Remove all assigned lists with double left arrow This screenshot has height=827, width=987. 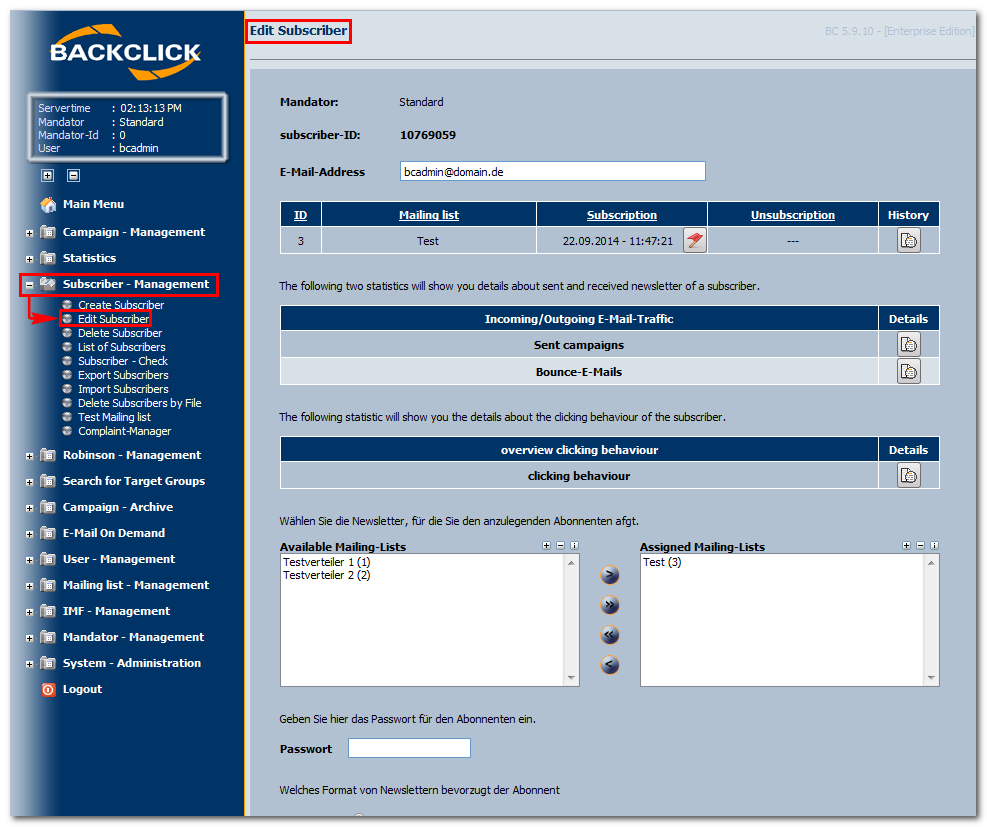click(x=609, y=634)
